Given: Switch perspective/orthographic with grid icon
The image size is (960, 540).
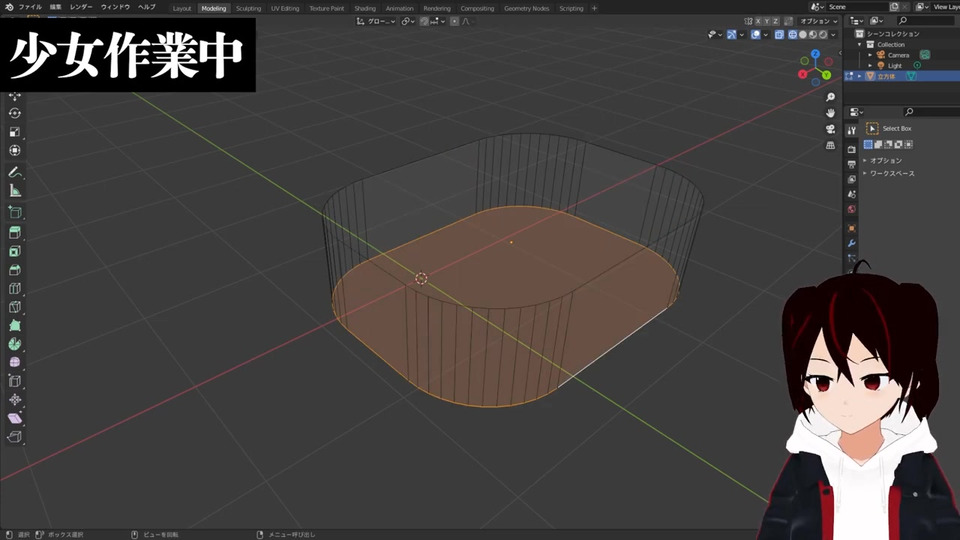Looking at the screenshot, I should click(x=830, y=145).
